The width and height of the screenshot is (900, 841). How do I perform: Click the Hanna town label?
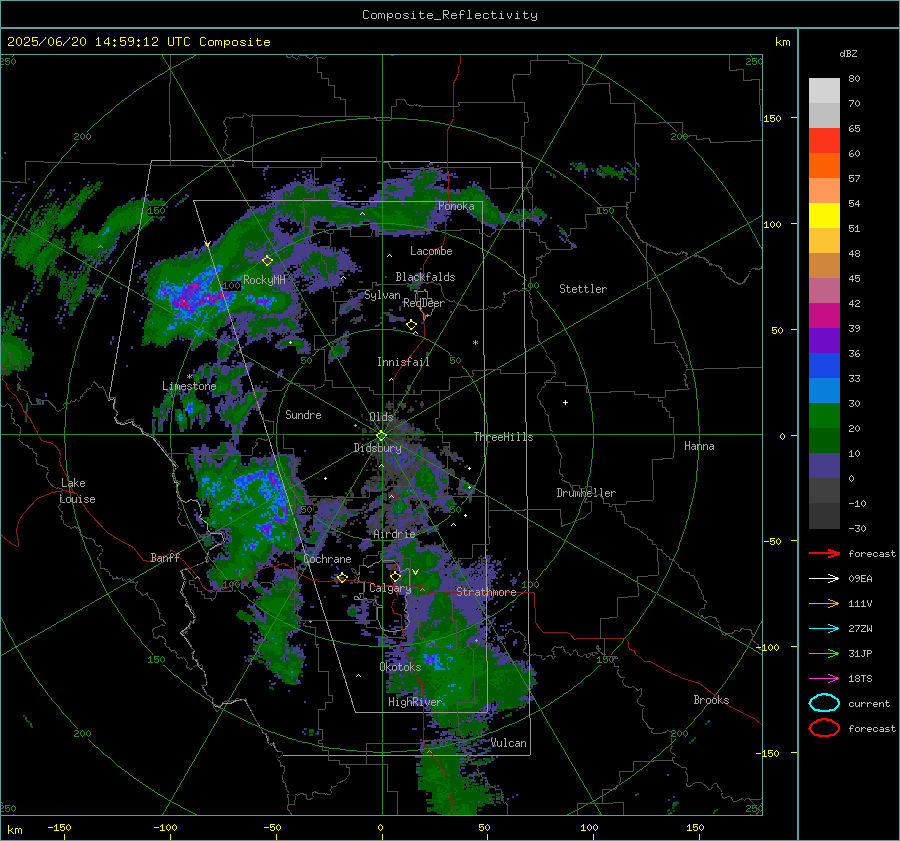click(x=699, y=446)
